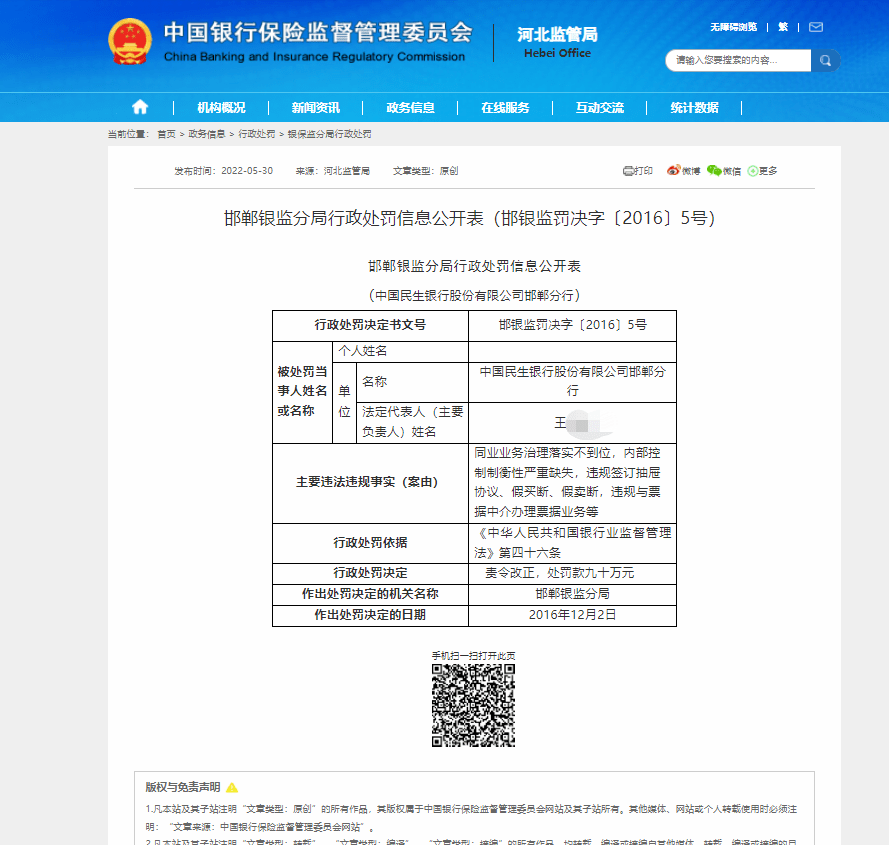Image resolution: width=889 pixels, height=845 pixels.
Task: Open 统计数据 menu
Action: pyautogui.click(x=695, y=107)
